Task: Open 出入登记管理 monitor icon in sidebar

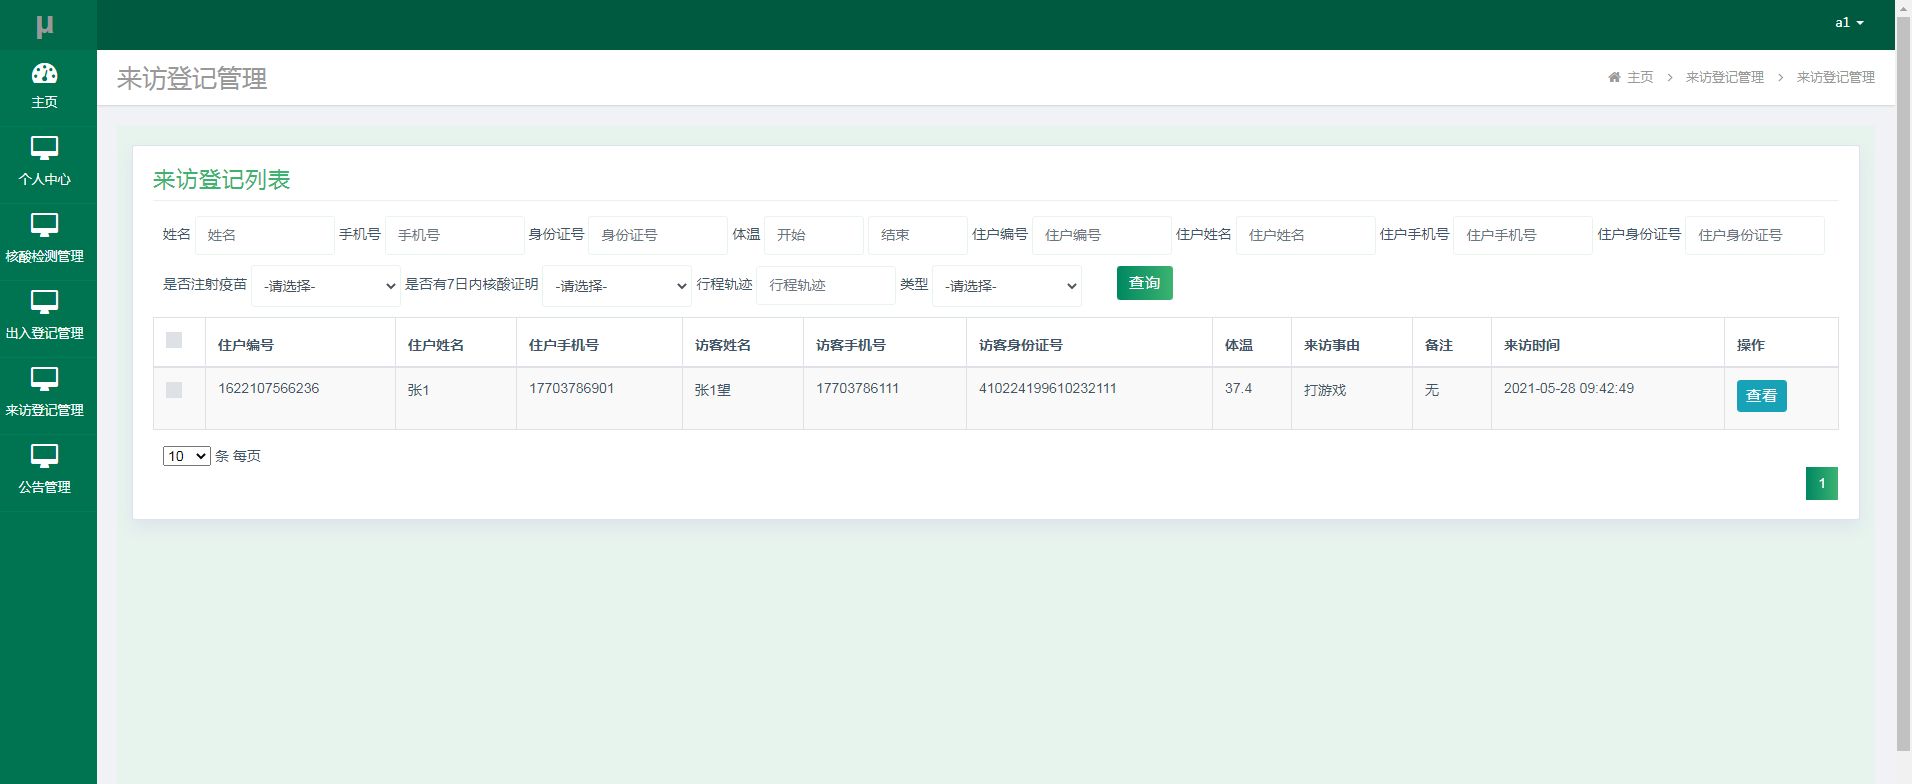Action: coord(44,302)
